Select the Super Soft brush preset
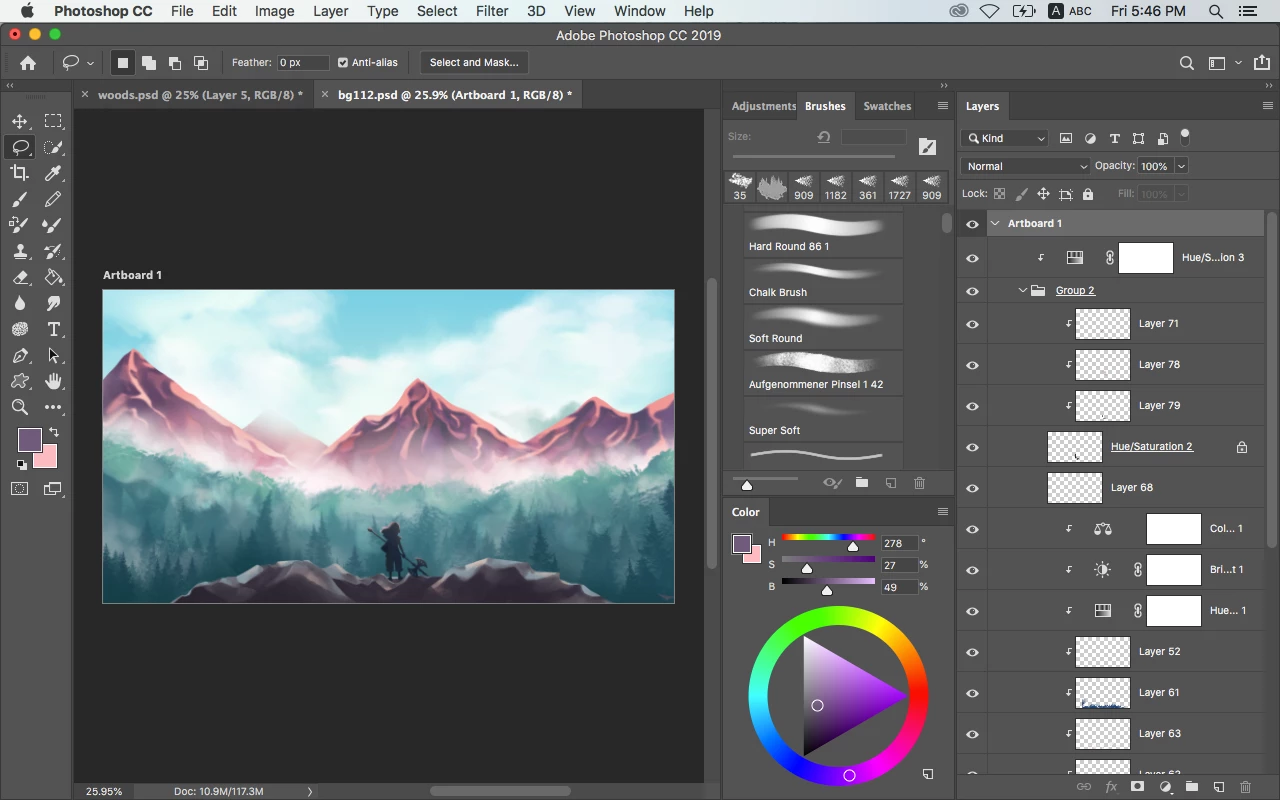 pos(823,419)
